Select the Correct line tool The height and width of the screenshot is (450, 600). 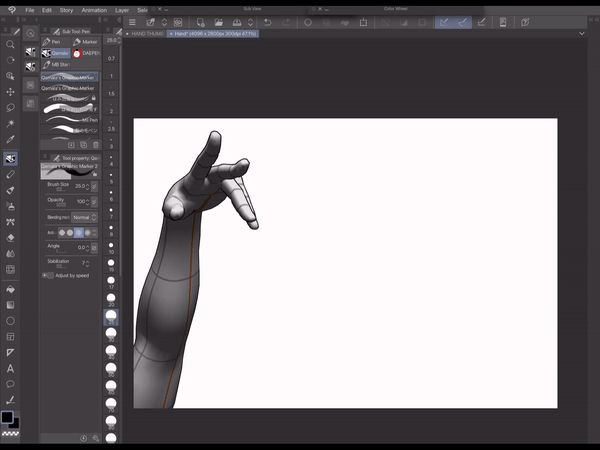coord(10,400)
